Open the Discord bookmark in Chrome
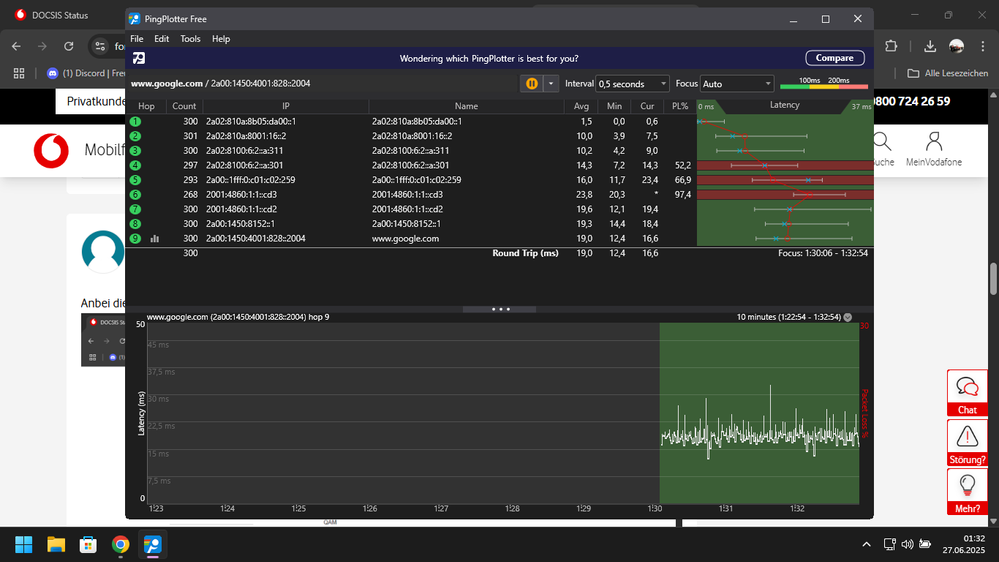999x562 pixels. point(86,73)
